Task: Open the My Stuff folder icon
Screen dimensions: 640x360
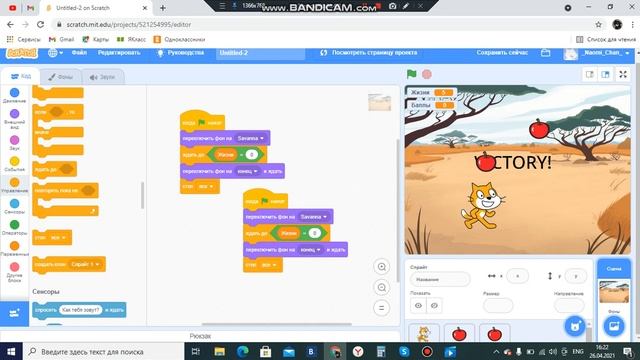Action: (546, 53)
